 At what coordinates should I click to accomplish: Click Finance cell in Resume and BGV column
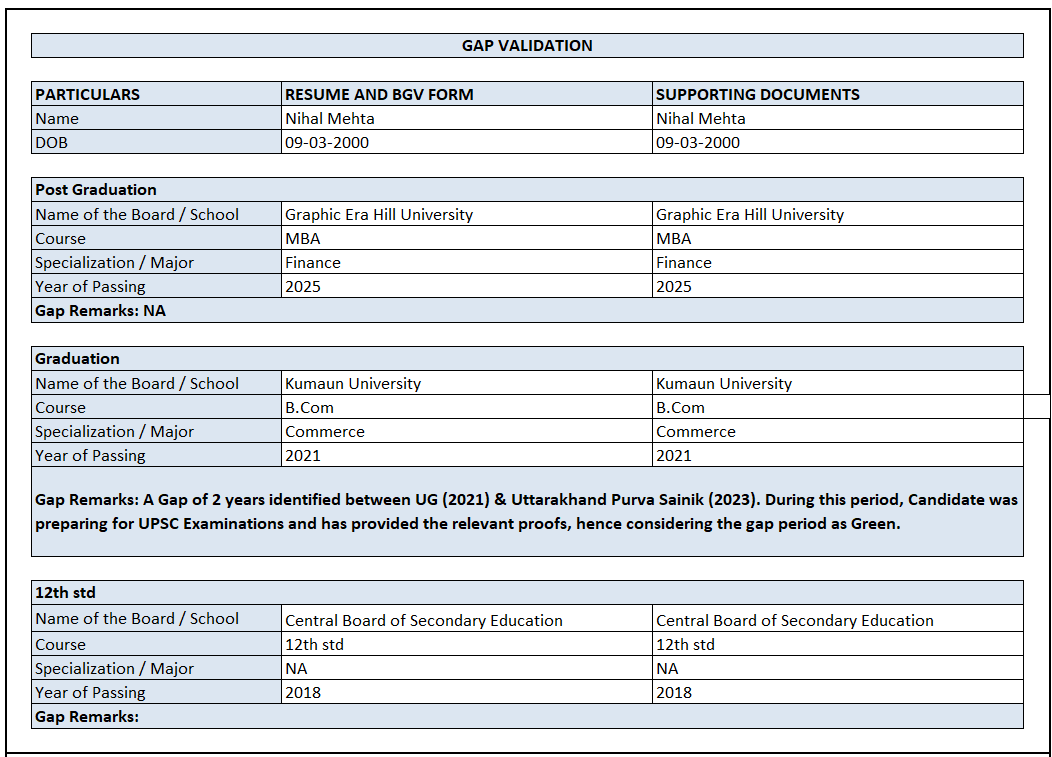click(313, 262)
